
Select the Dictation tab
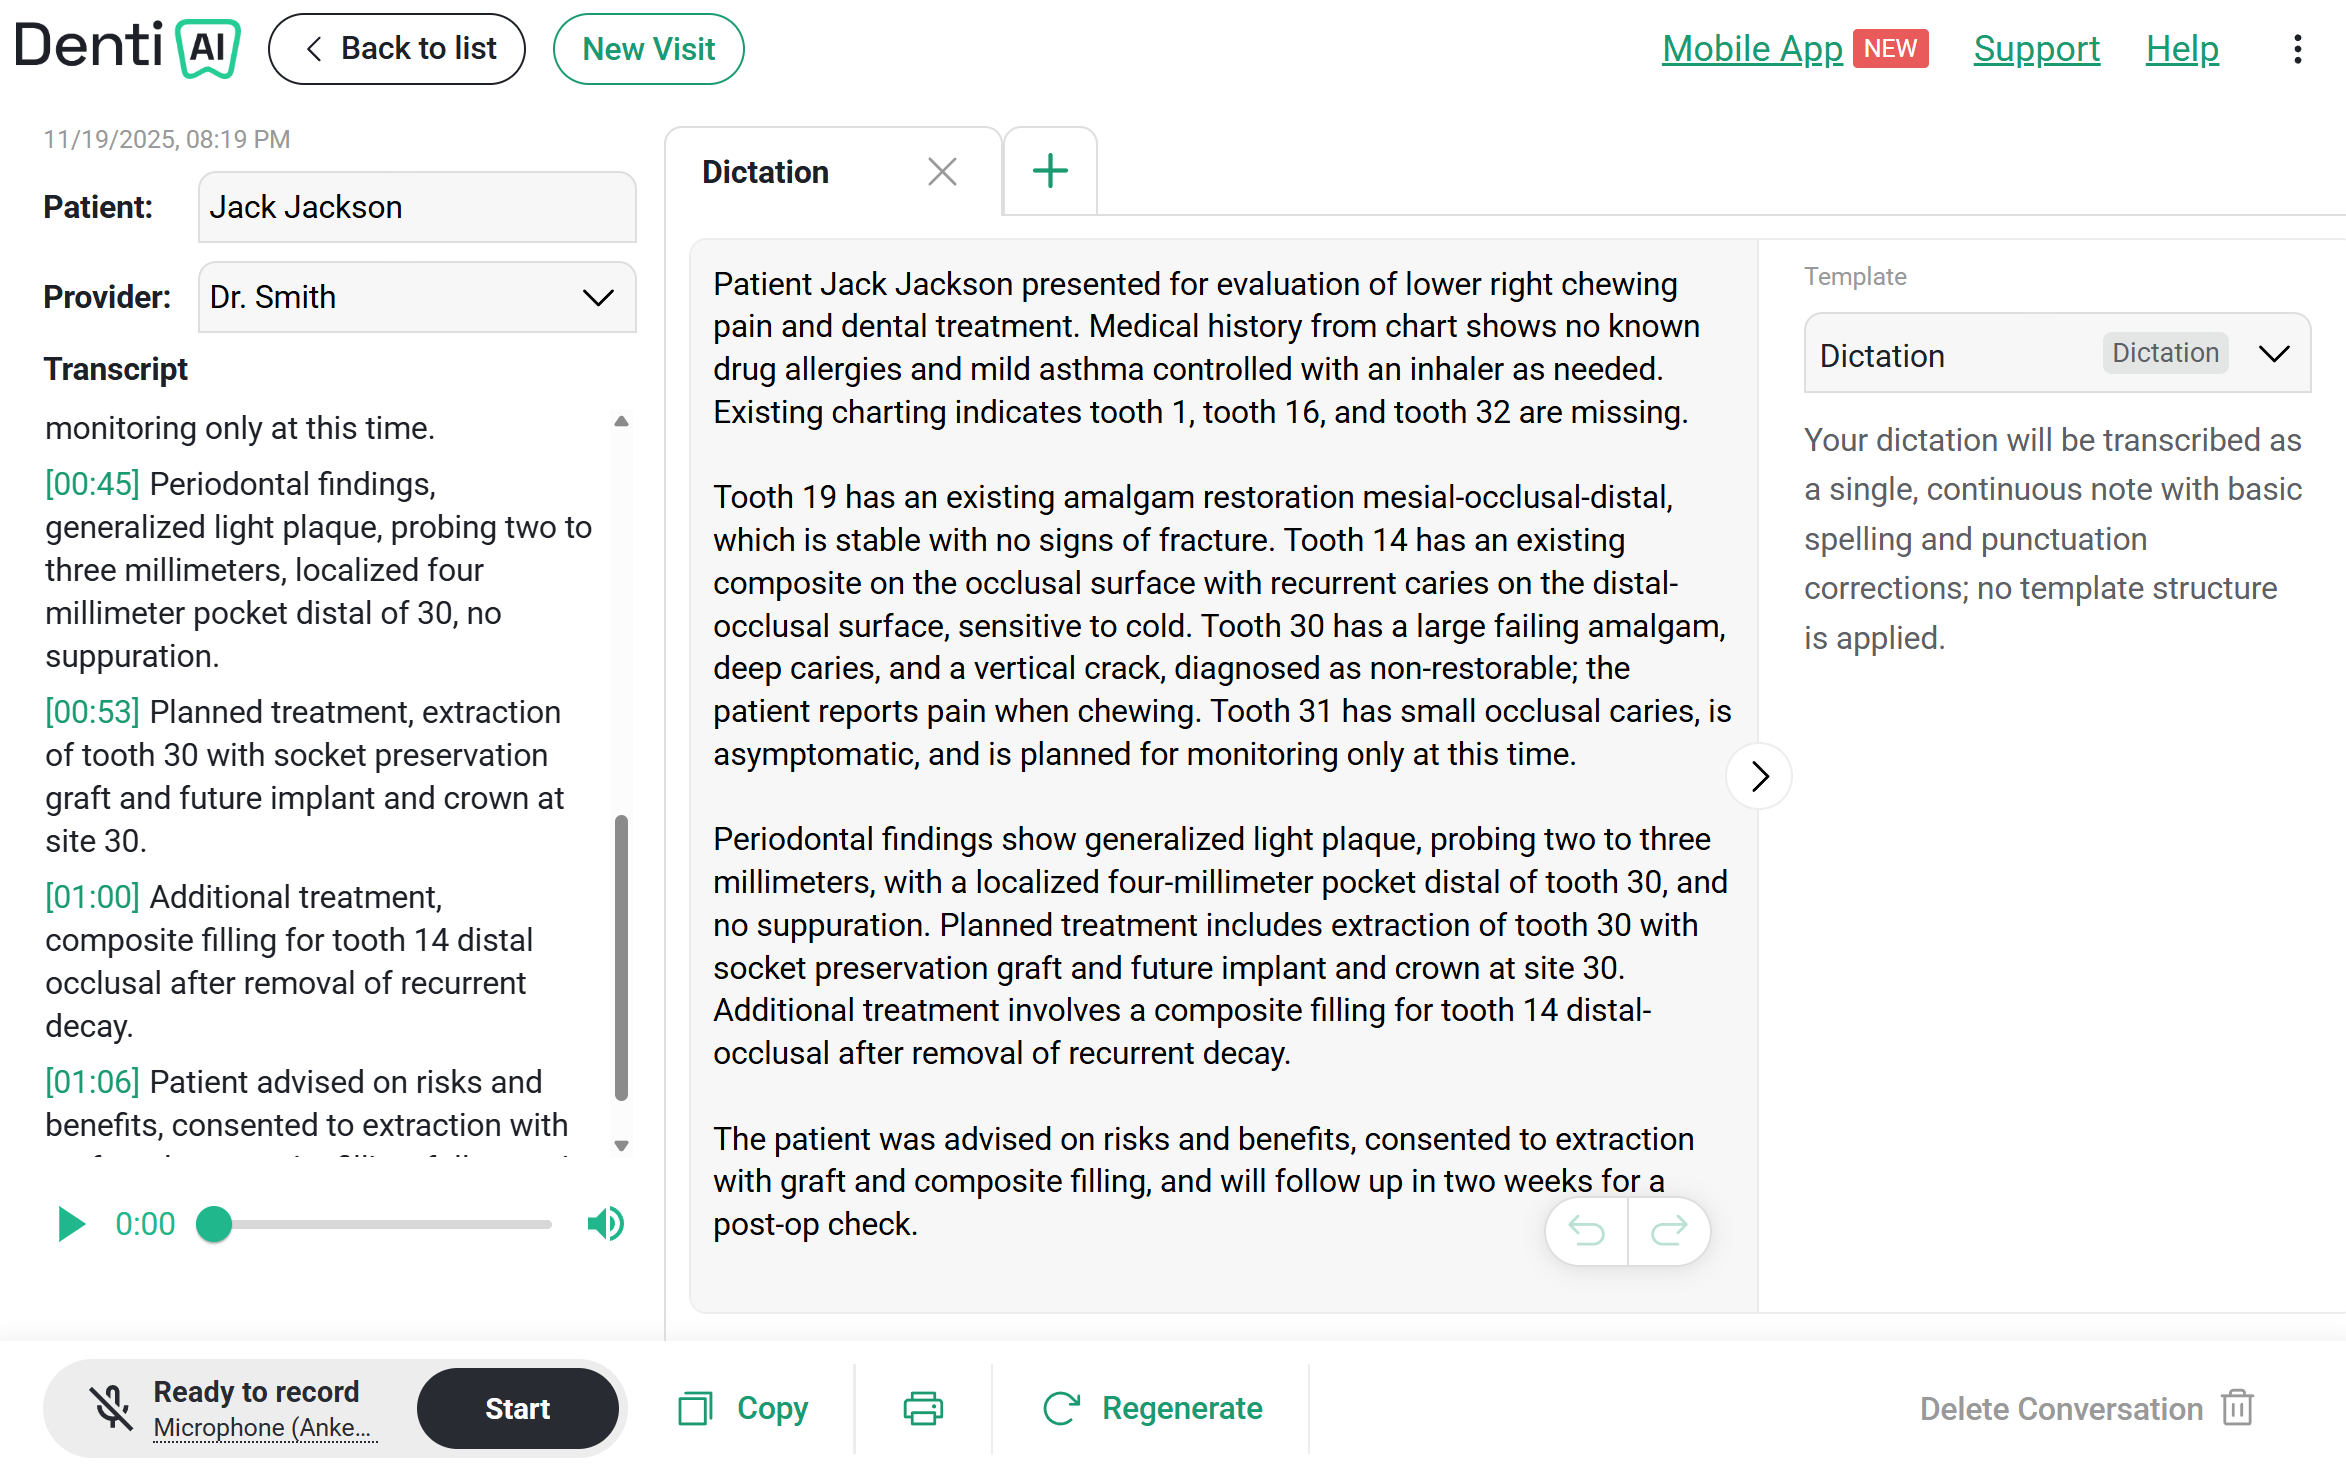pyautogui.click(x=766, y=172)
